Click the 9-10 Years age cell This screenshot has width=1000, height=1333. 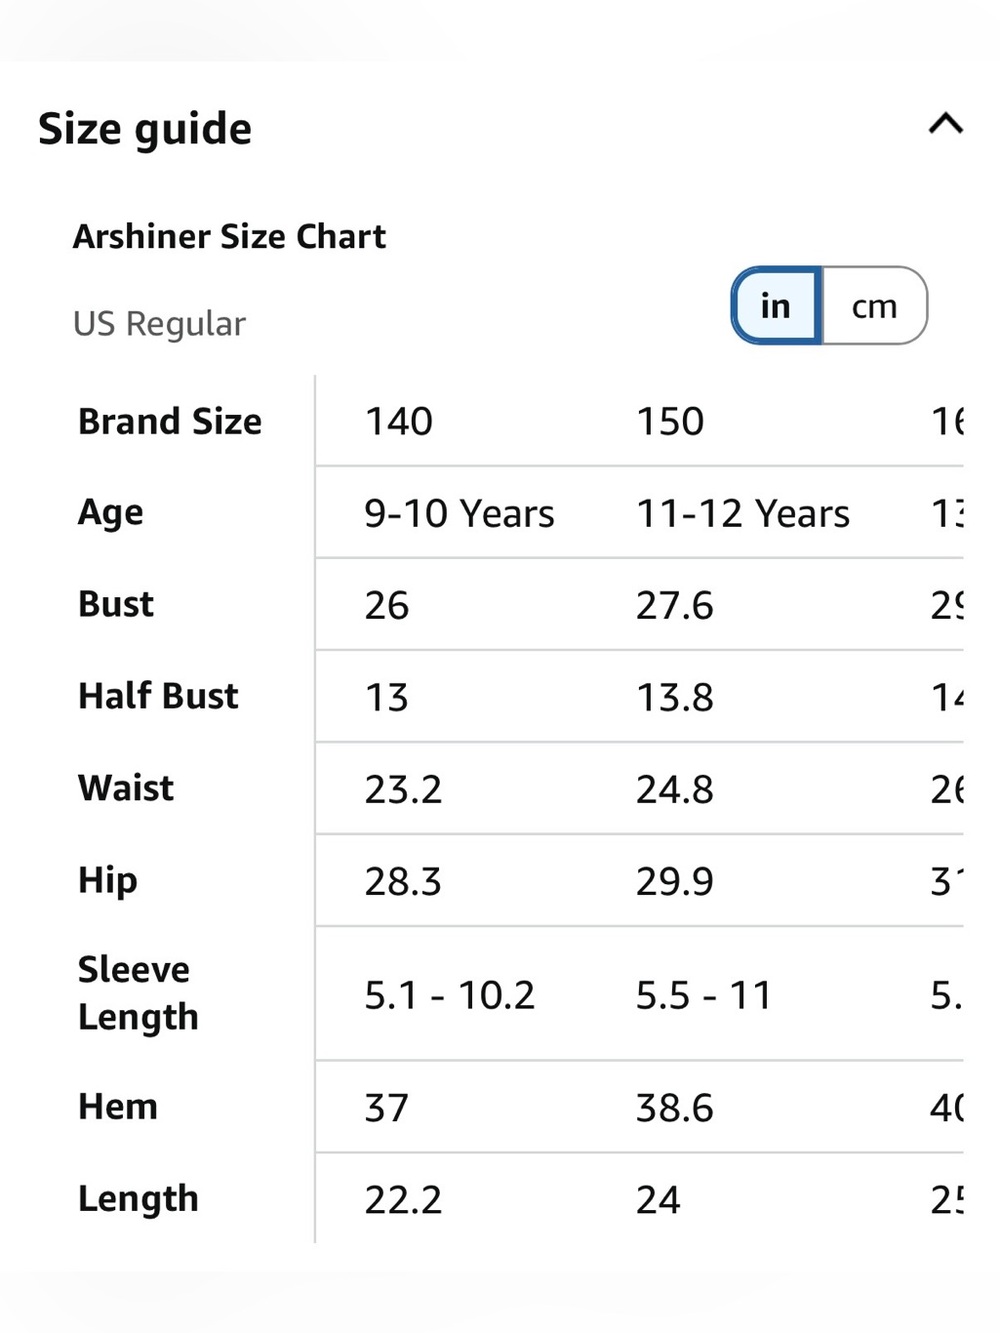pos(459,514)
